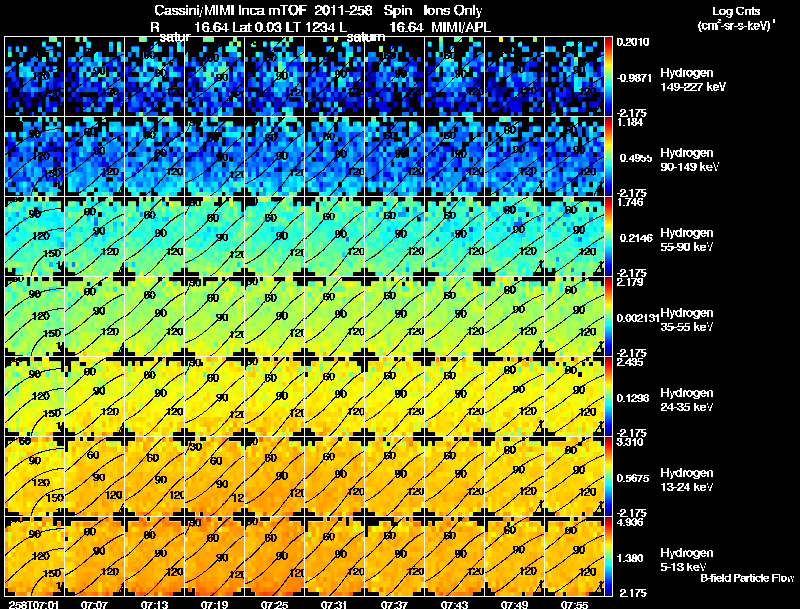Viewport: 800px width, 609px height.
Task: Click the 'Hydrogen 149-227 keV' row label
Action: (x=692, y=80)
